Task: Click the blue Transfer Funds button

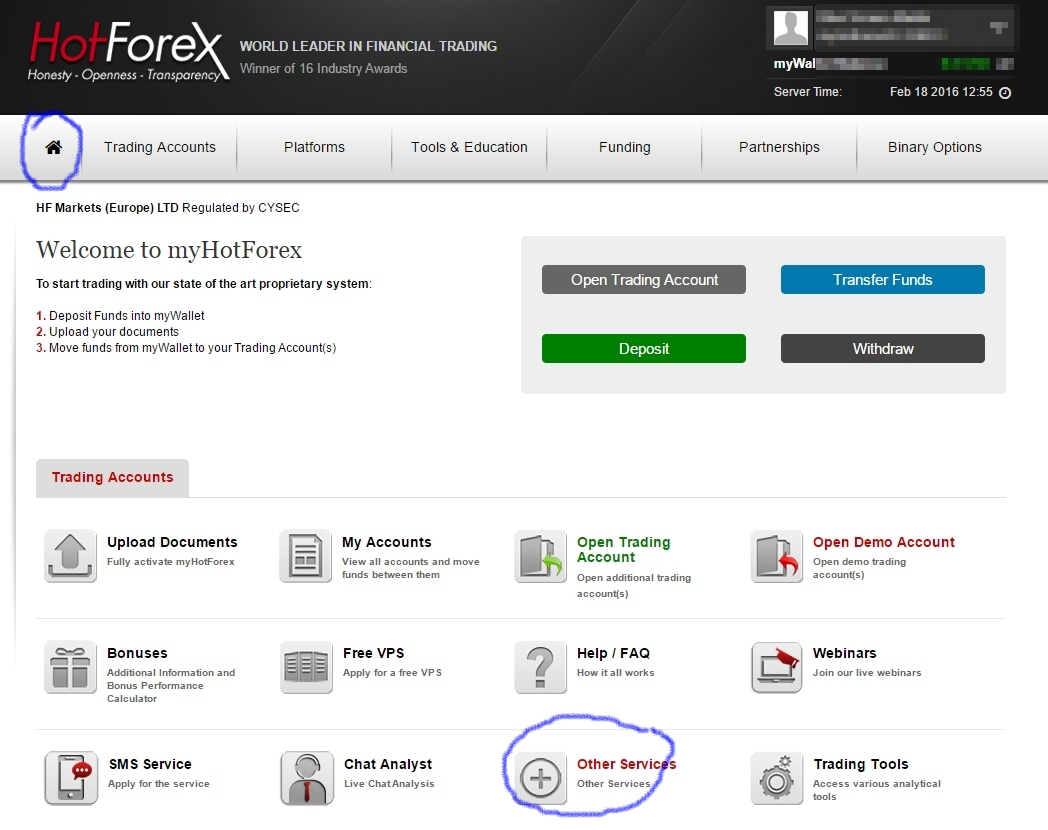Action: point(882,279)
